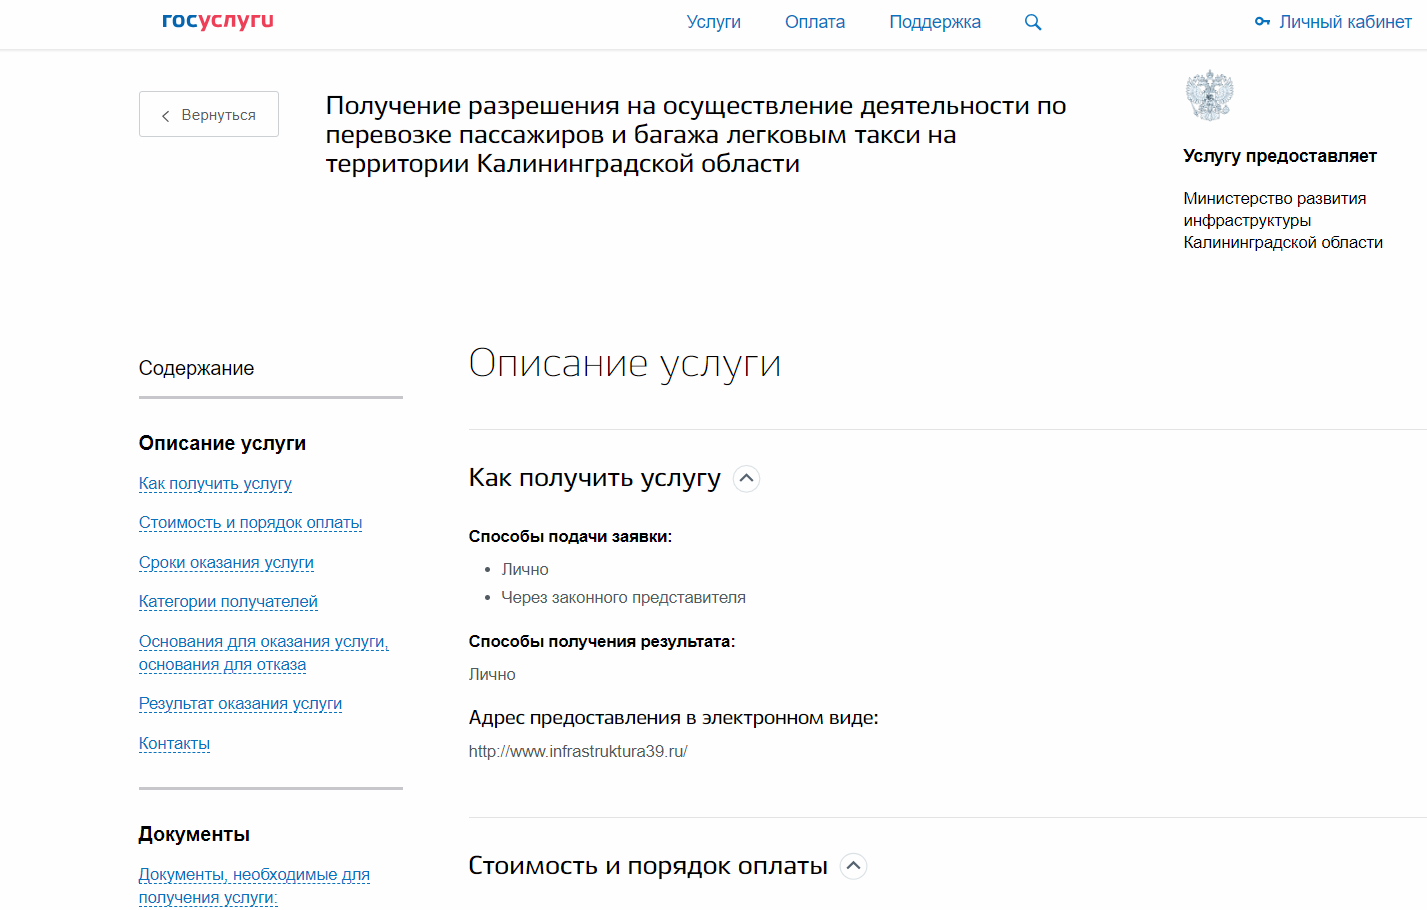
Task: Open Основания для оказания услуги link
Action: click(264, 653)
